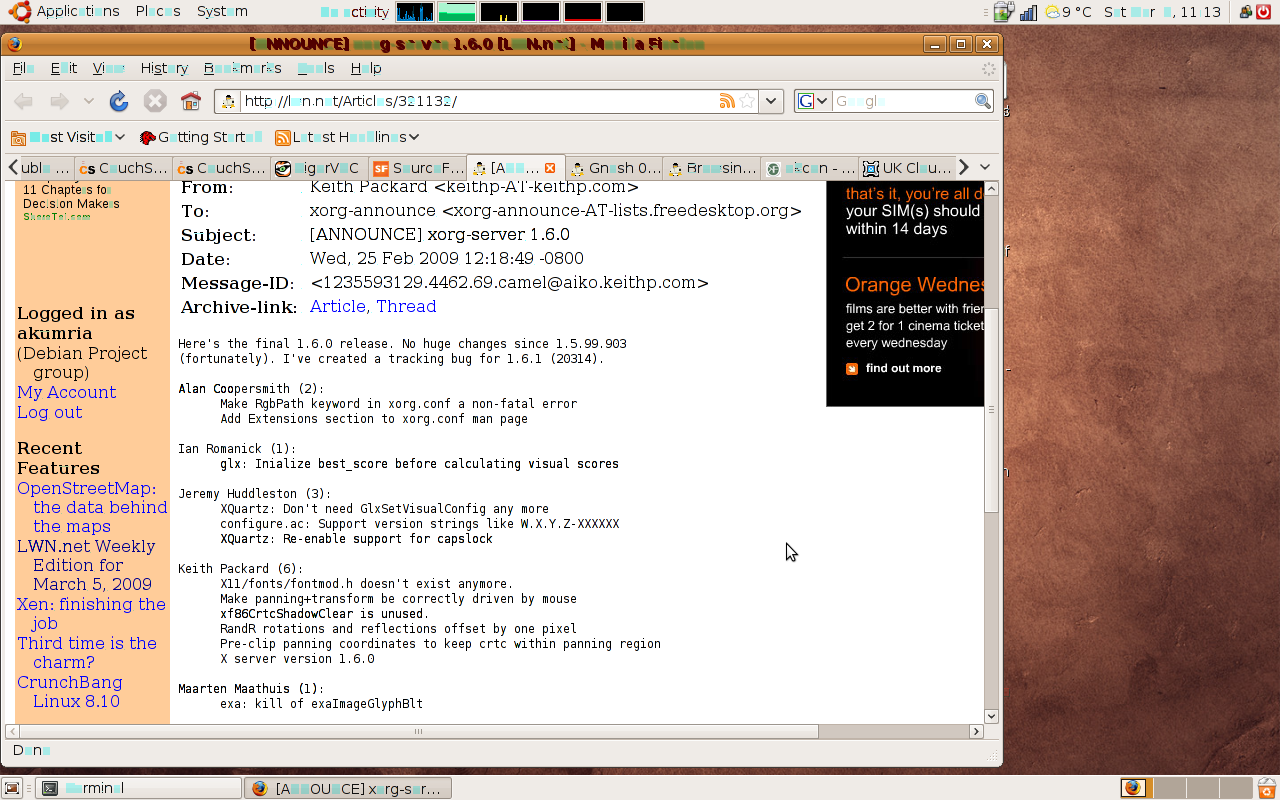Switch to the TigerVNC tab
The image size is (1280, 800).
(x=317, y=168)
